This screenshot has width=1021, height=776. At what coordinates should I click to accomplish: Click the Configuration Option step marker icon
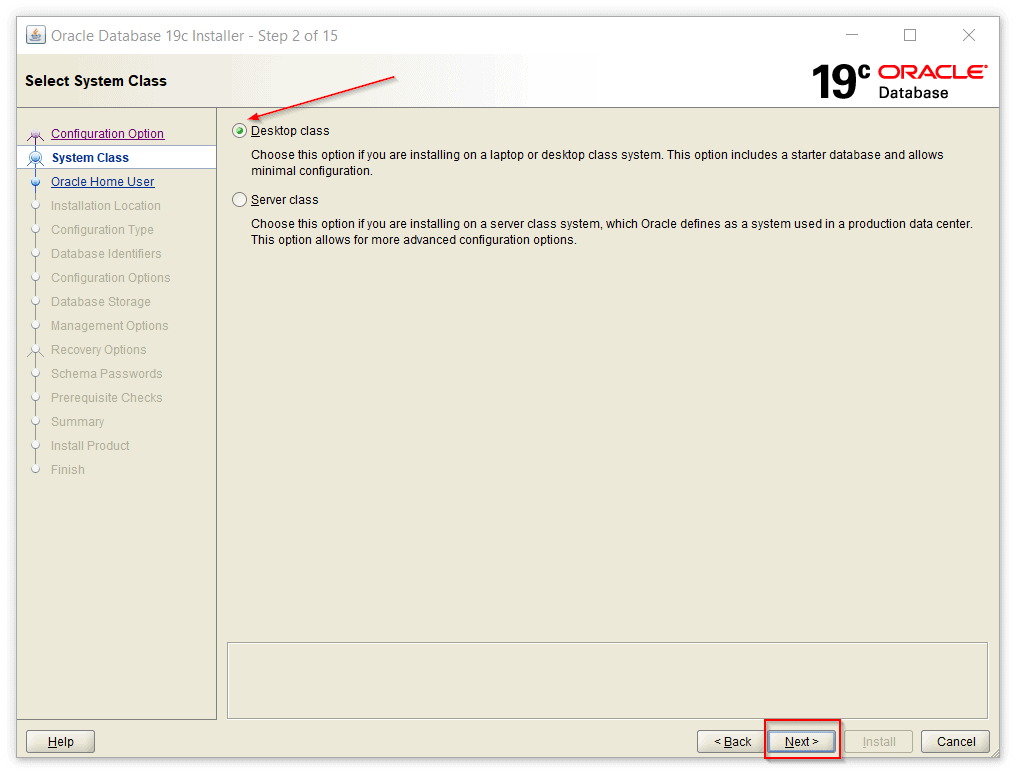(x=36, y=134)
